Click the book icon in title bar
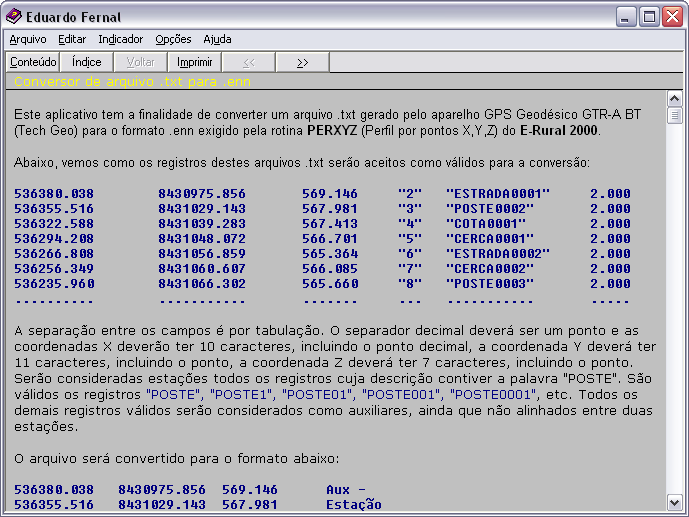689x517 pixels. (14, 16)
